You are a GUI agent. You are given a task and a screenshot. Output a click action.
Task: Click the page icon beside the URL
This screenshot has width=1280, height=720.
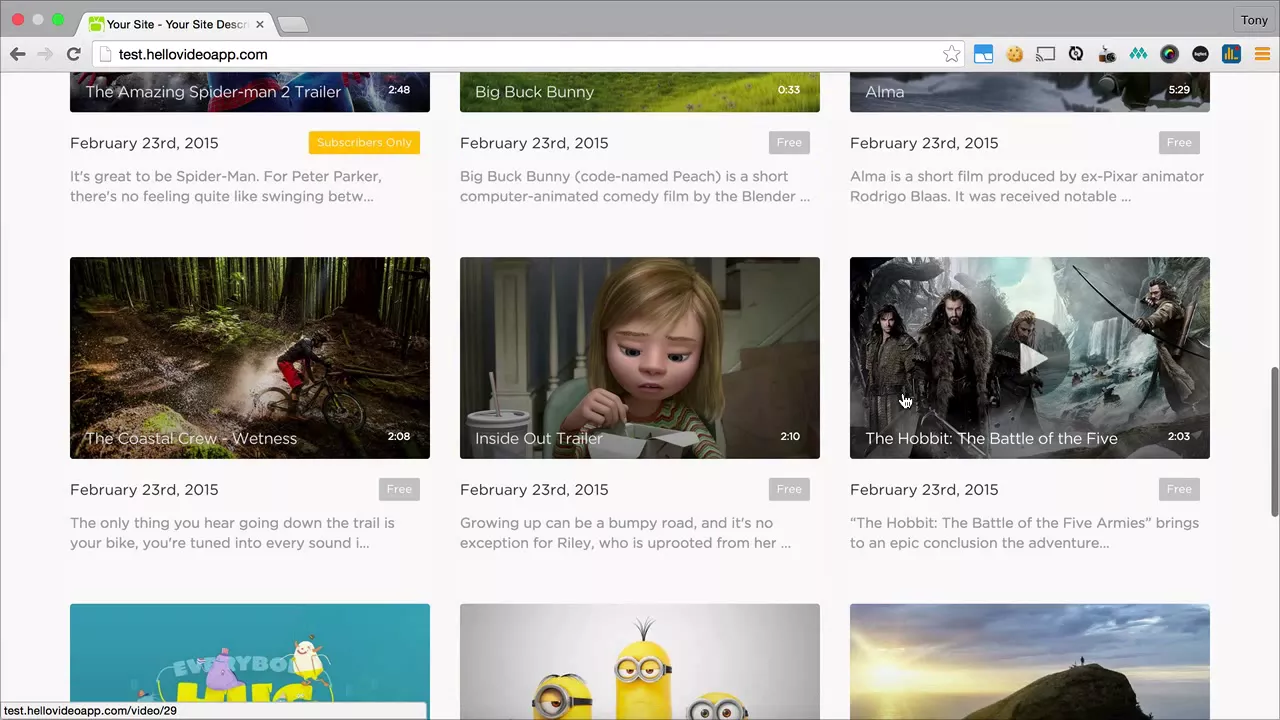105,54
